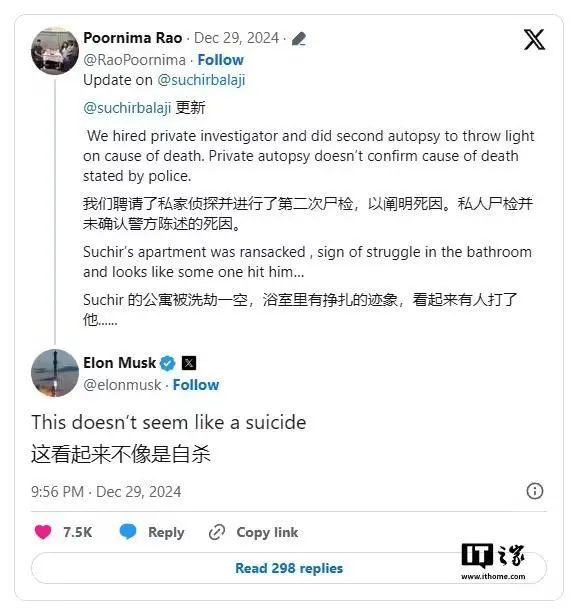
Task: Click the Copy link text
Action: pyautogui.click(x=267, y=532)
